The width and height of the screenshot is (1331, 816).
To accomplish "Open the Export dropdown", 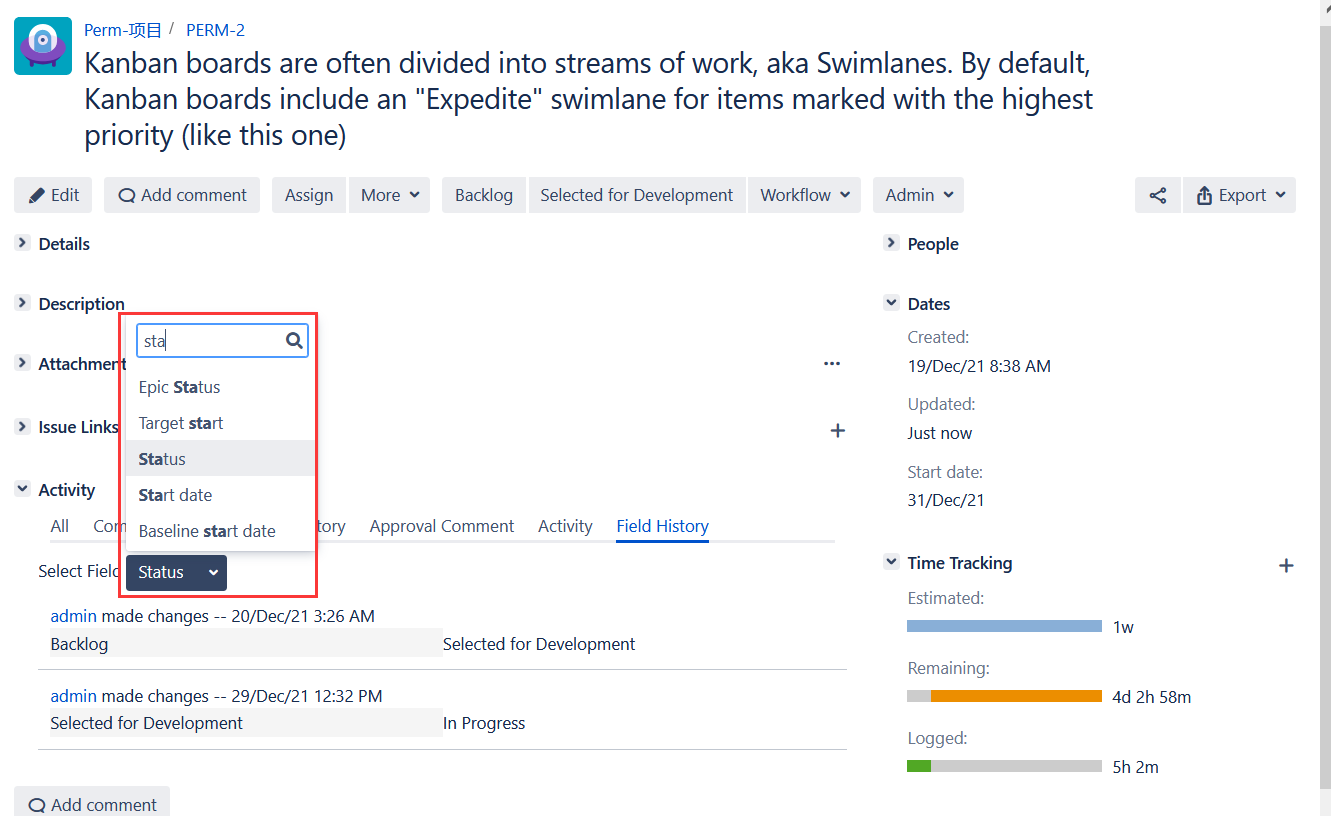I will (x=1240, y=195).
